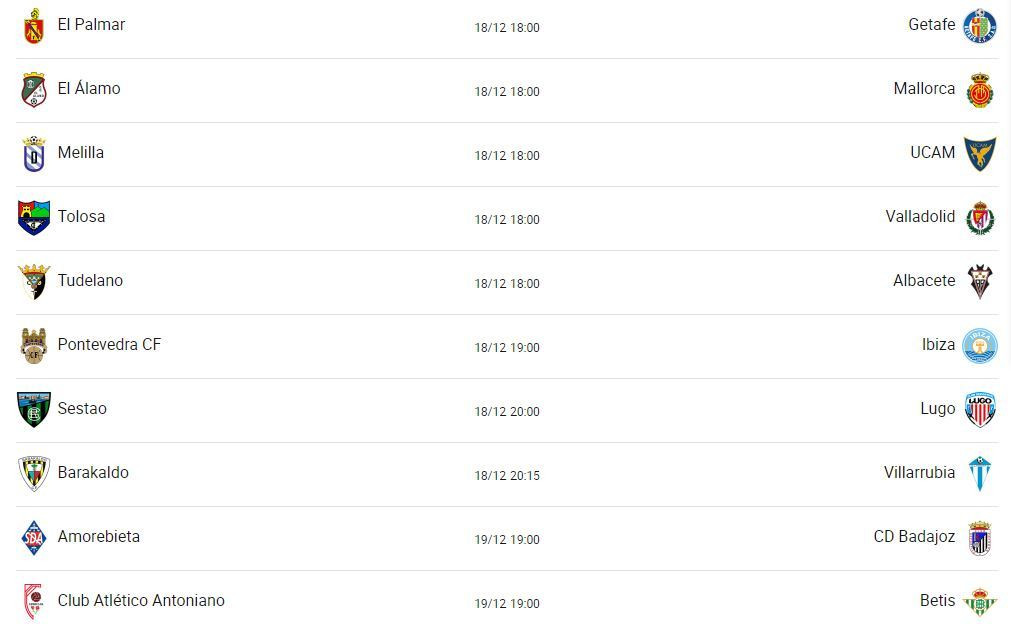Screen dimensions: 1011x624
Task: Click the Tudelano match time 18/12 18:00
Action: [x=507, y=284]
